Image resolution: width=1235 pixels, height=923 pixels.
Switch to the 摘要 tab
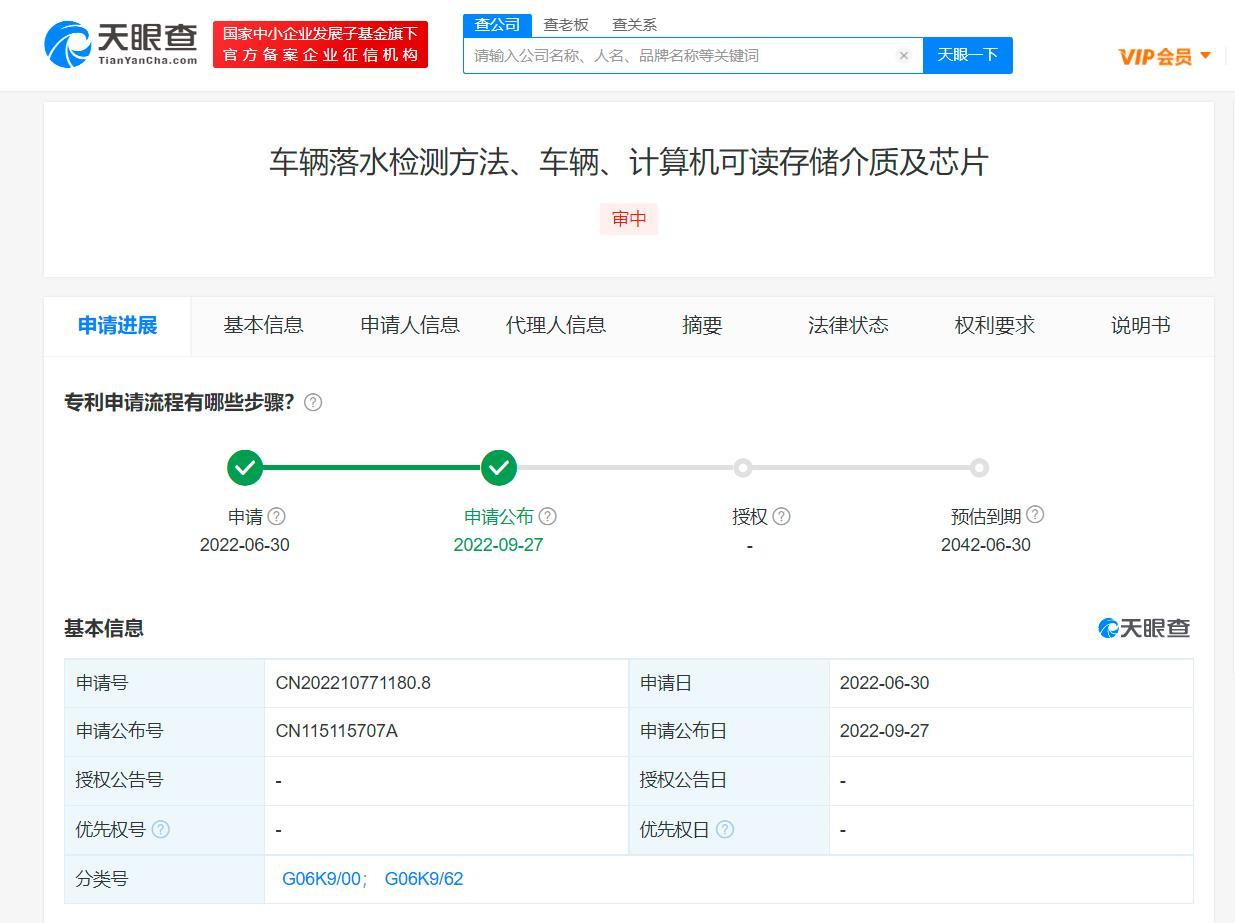(702, 325)
